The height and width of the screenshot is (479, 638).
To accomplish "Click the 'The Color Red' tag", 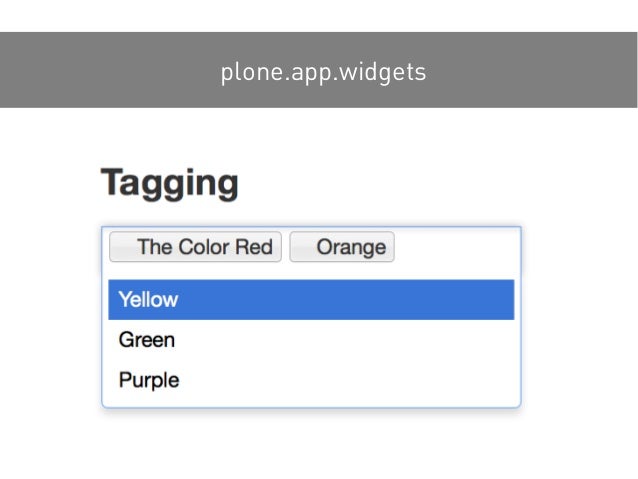I will pos(196,247).
